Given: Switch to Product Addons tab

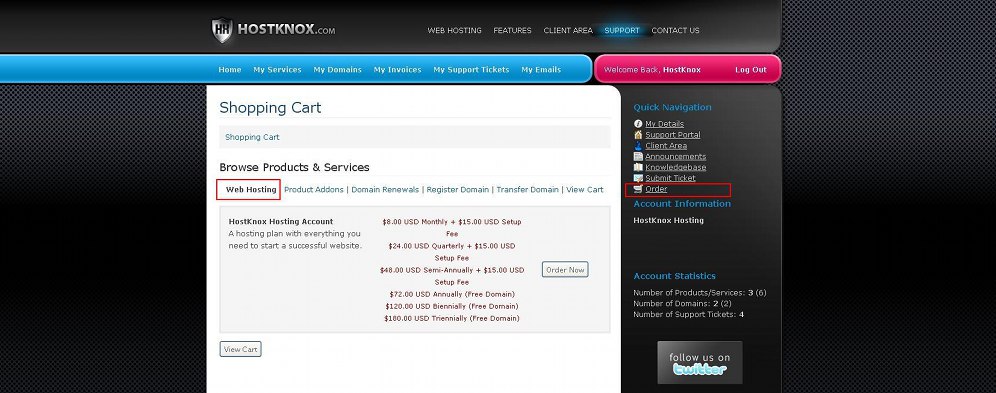Looking at the screenshot, I should click(314, 189).
